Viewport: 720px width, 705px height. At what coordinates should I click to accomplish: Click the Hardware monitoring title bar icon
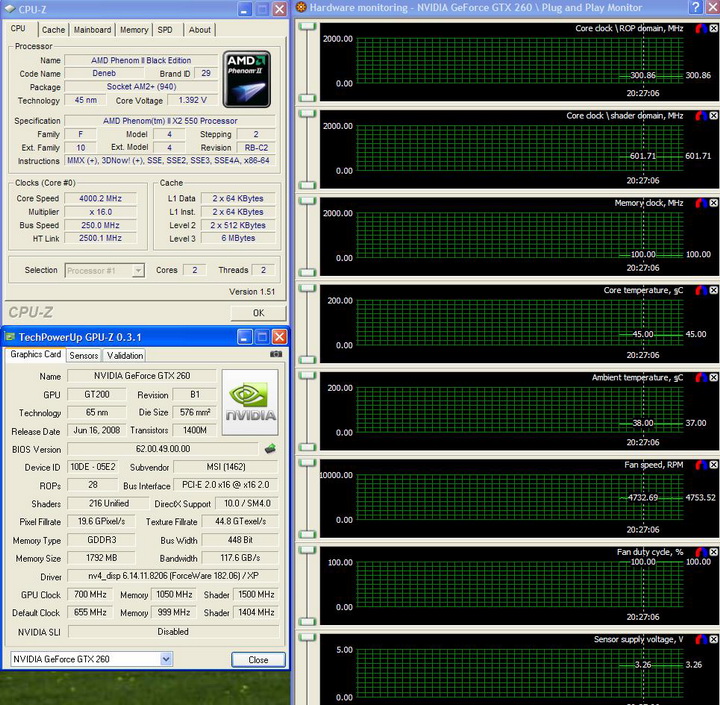pyautogui.click(x=301, y=7)
